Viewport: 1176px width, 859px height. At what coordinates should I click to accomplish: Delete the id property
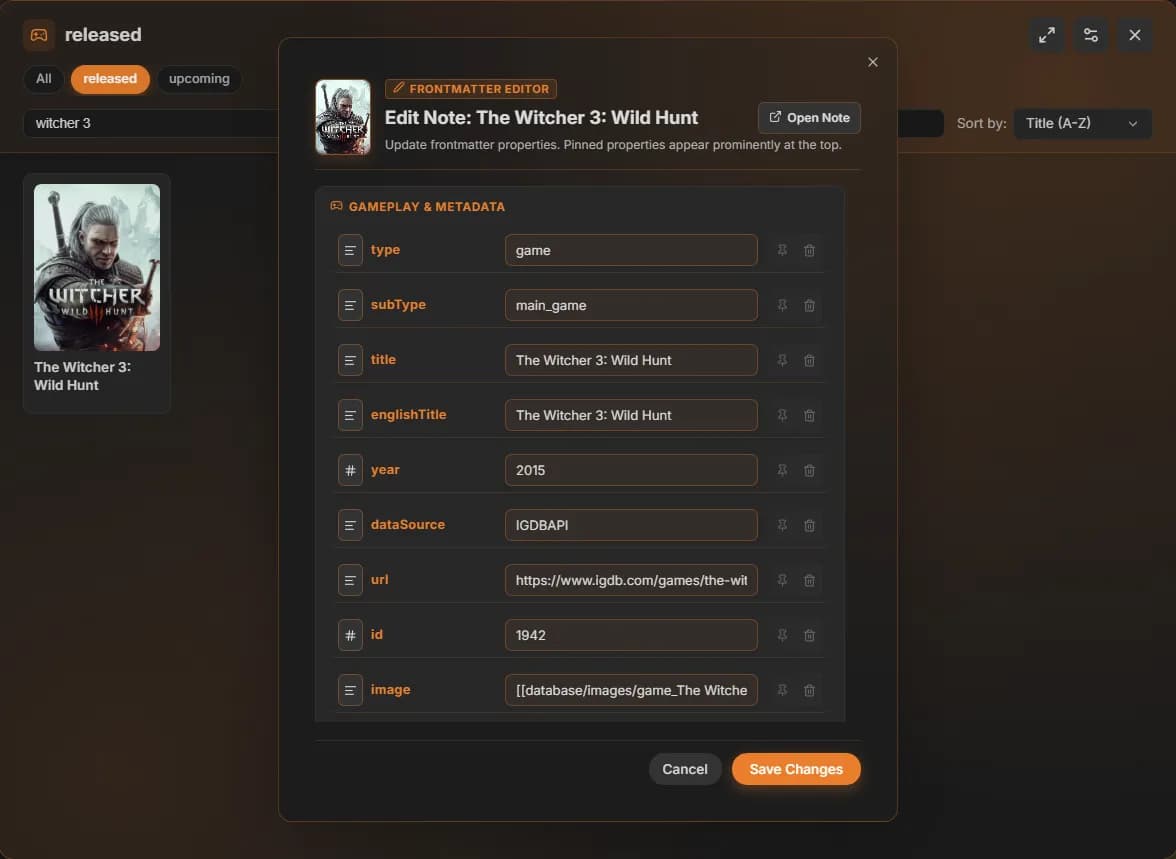(809, 635)
